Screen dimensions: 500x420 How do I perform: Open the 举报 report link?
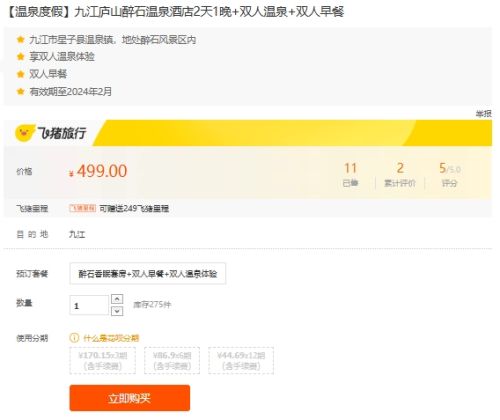pos(484,114)
